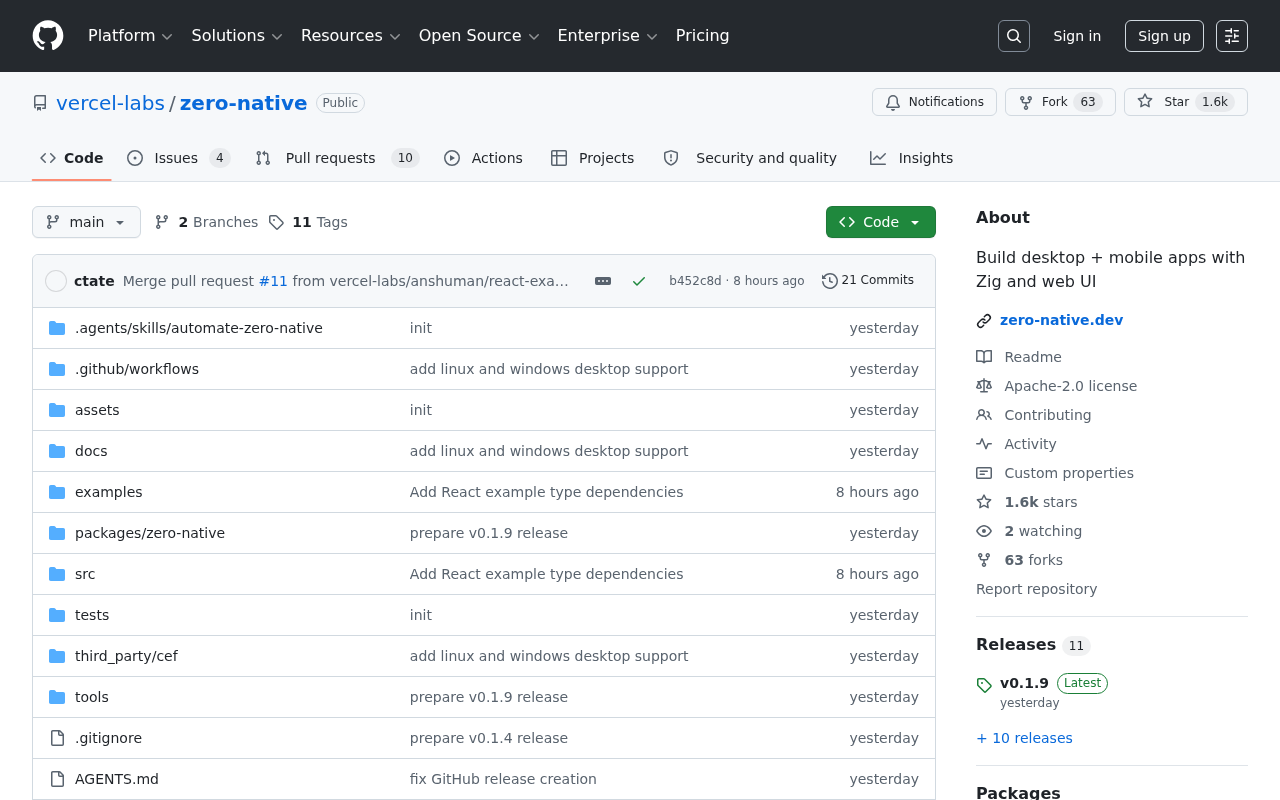Image resolution: width=1280 pixels, height=800 pixels.
Task: Click the repository icon beside vercel-labs
Action: point(40,103)
